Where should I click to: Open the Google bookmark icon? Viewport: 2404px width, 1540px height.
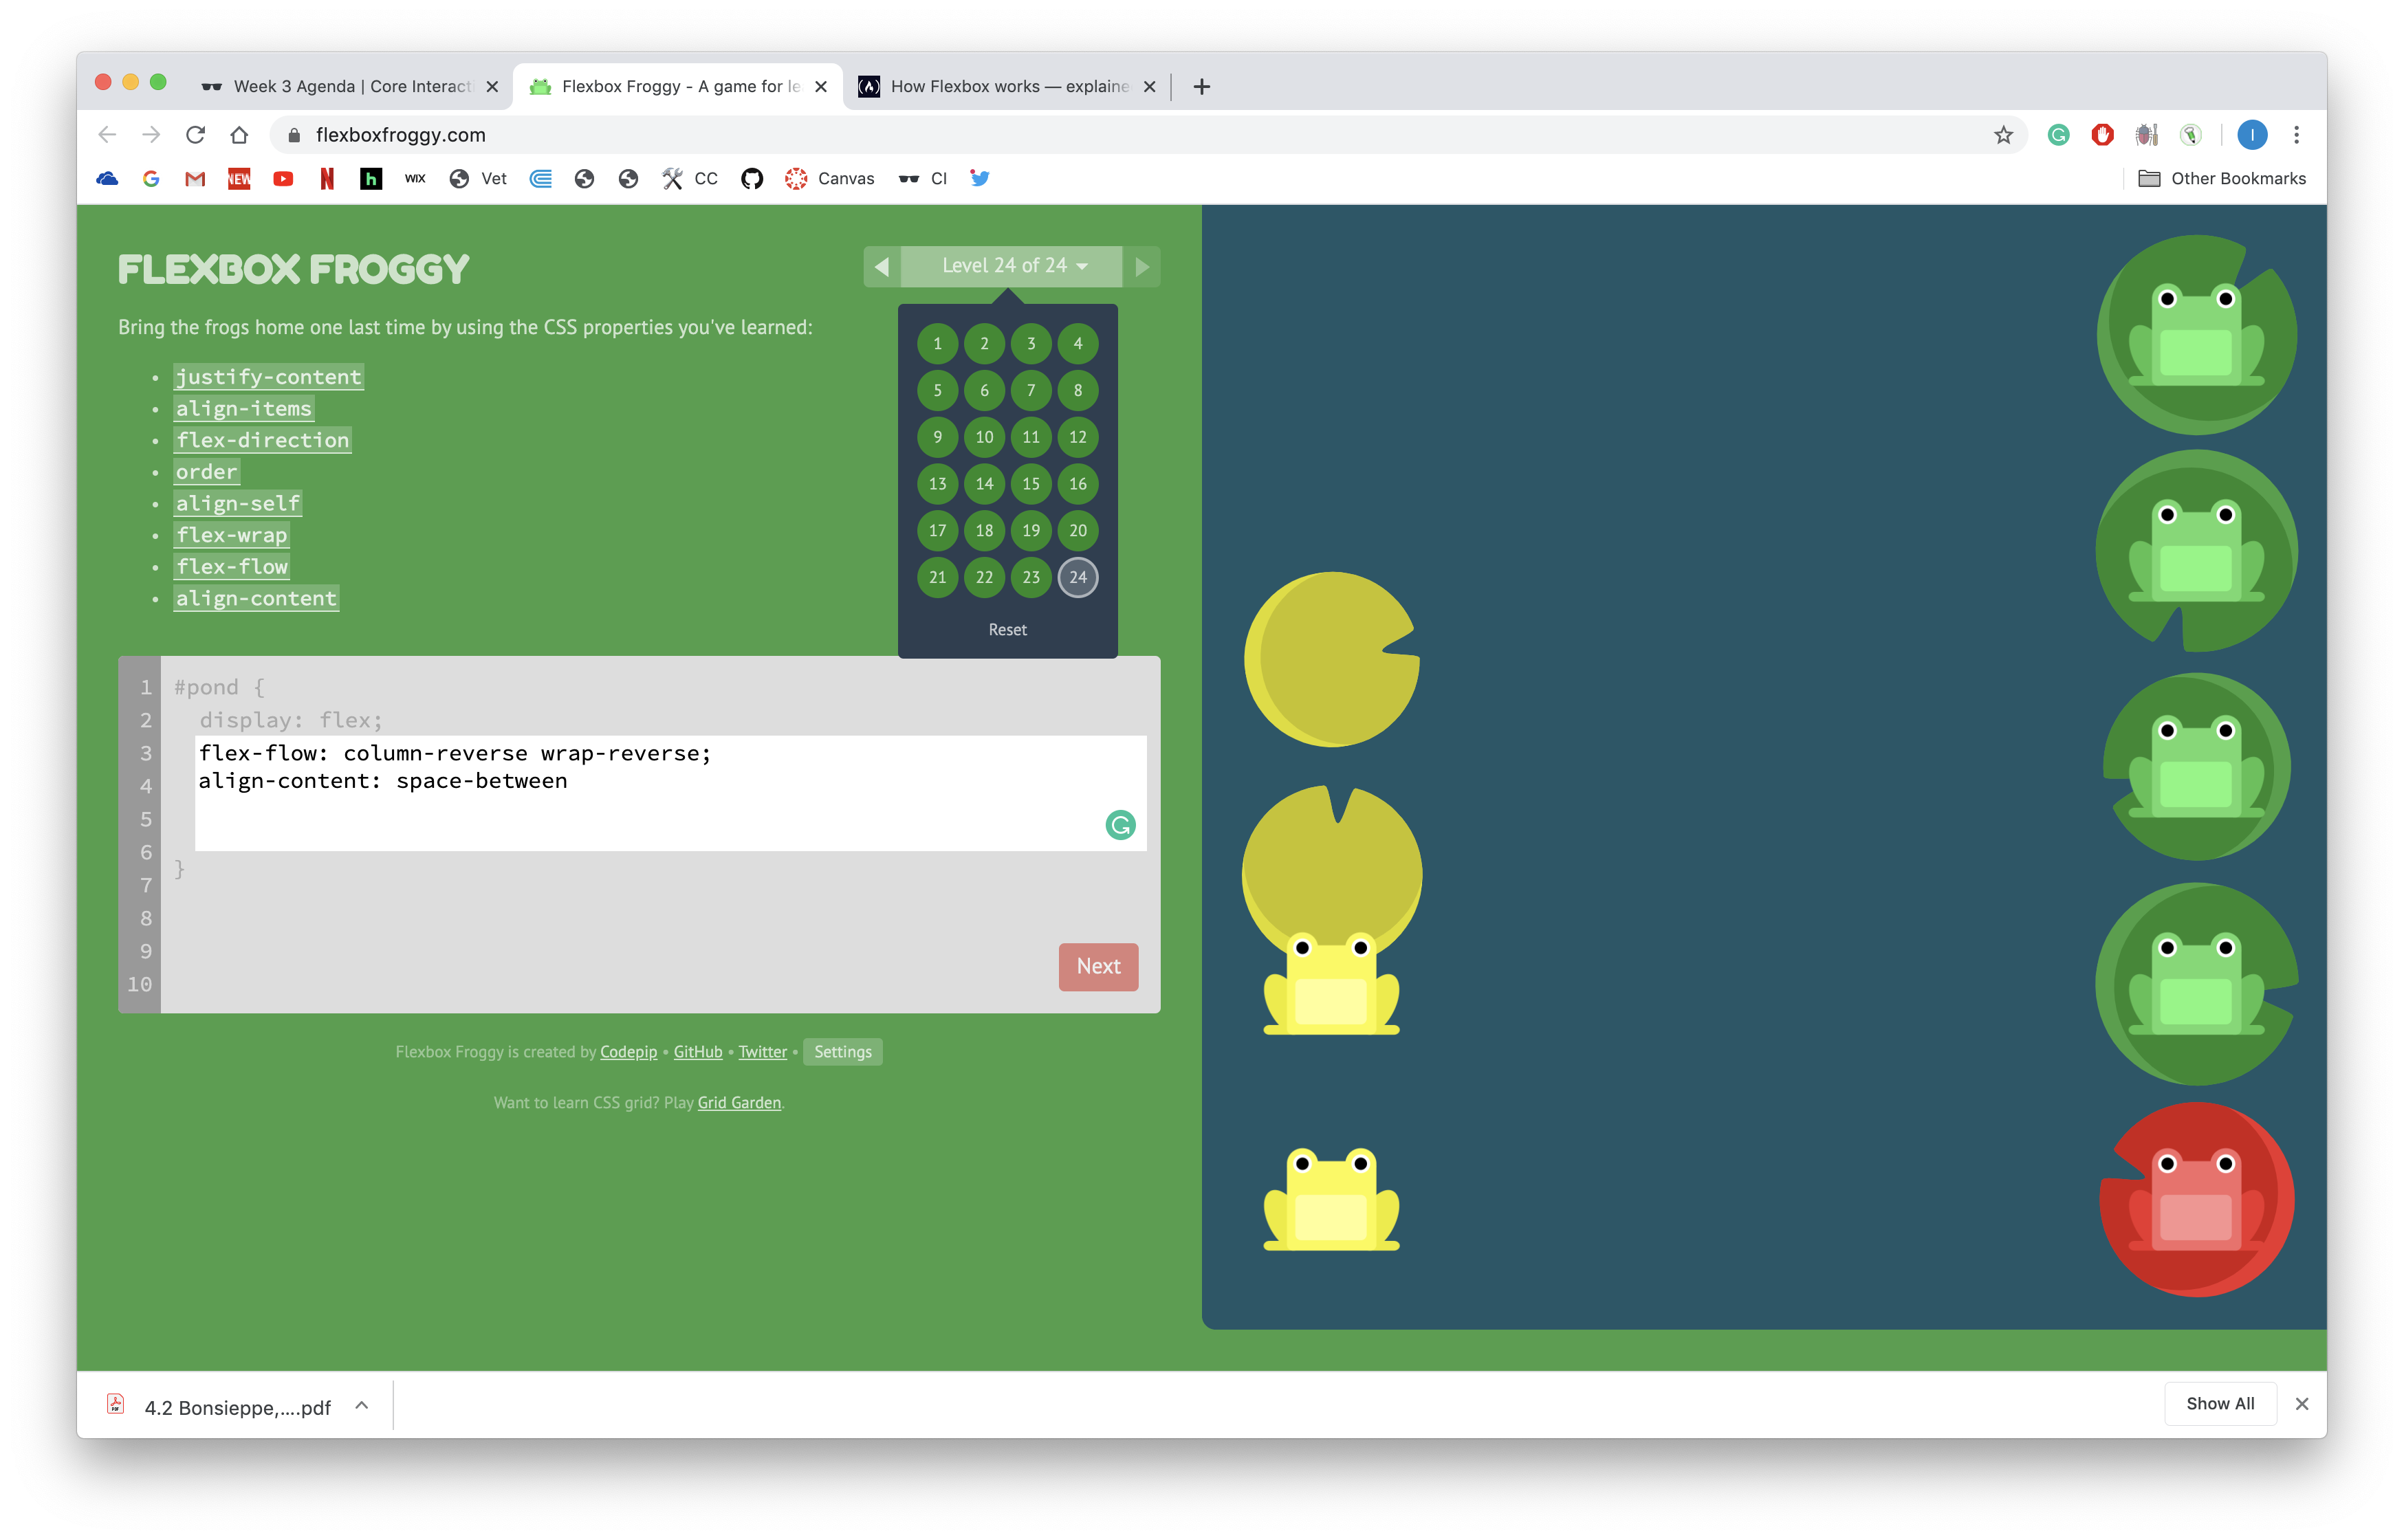[151, 179]
